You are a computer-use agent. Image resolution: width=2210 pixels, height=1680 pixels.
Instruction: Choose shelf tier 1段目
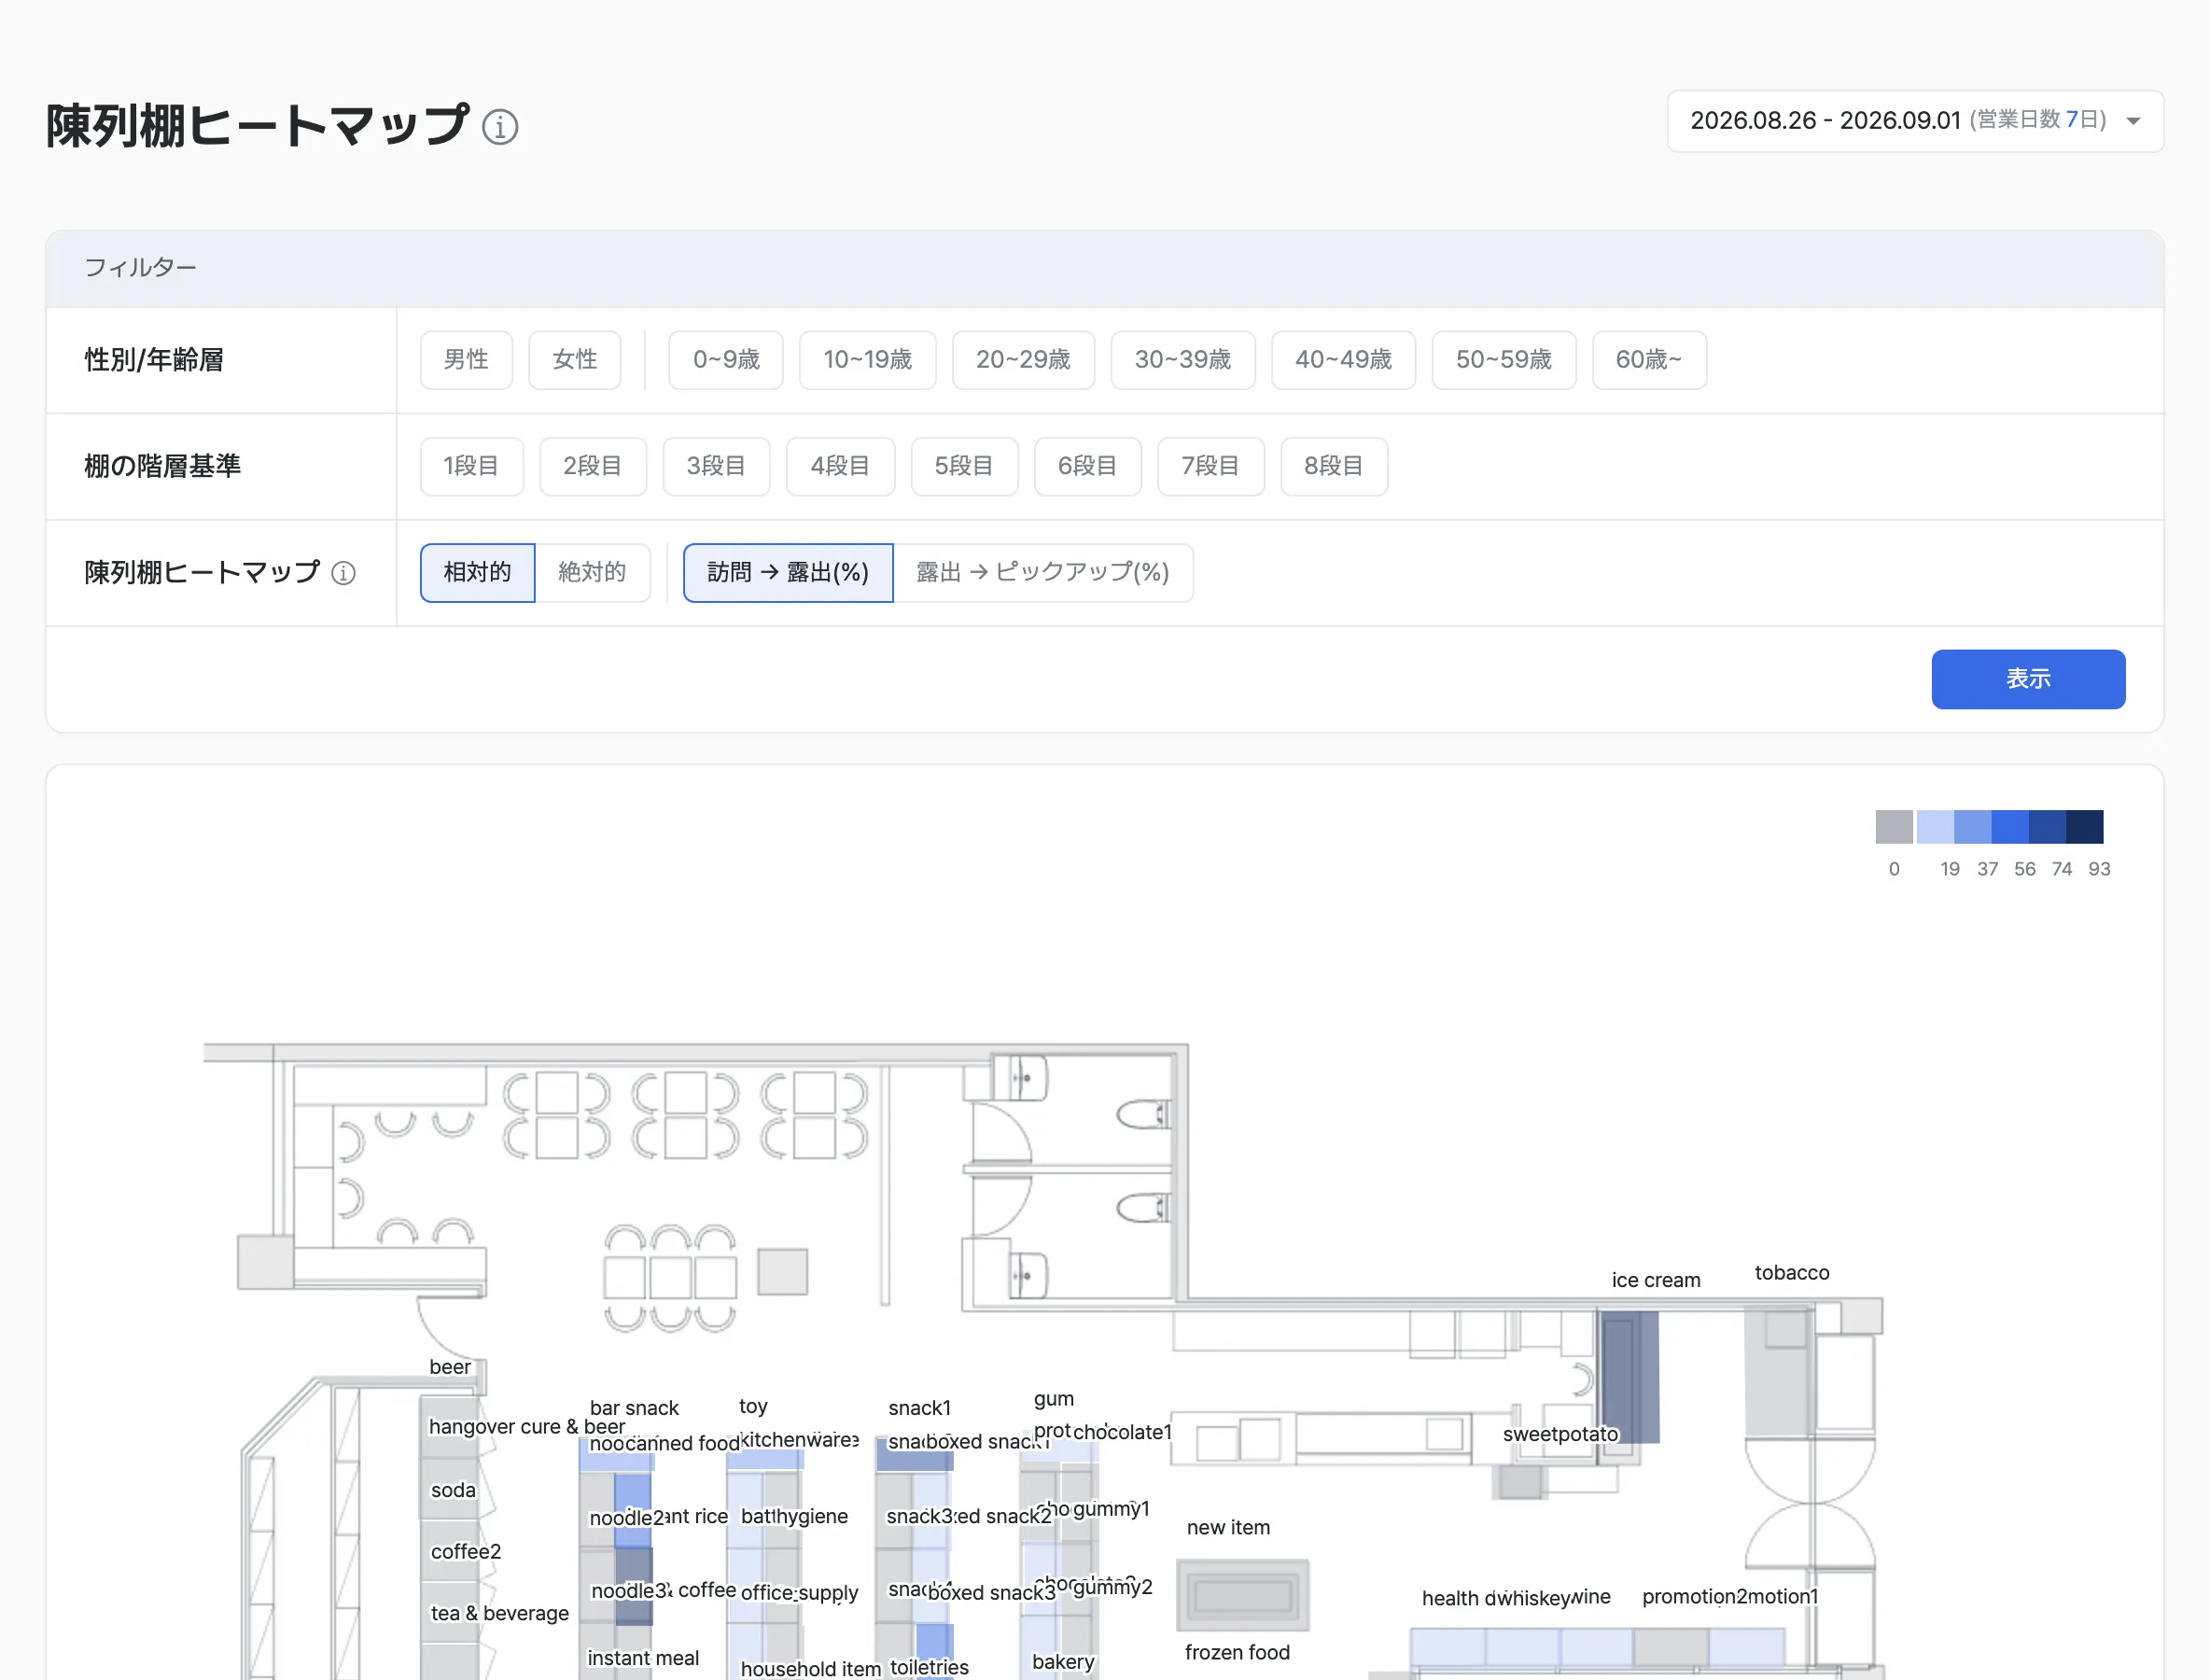coord(471,466)
